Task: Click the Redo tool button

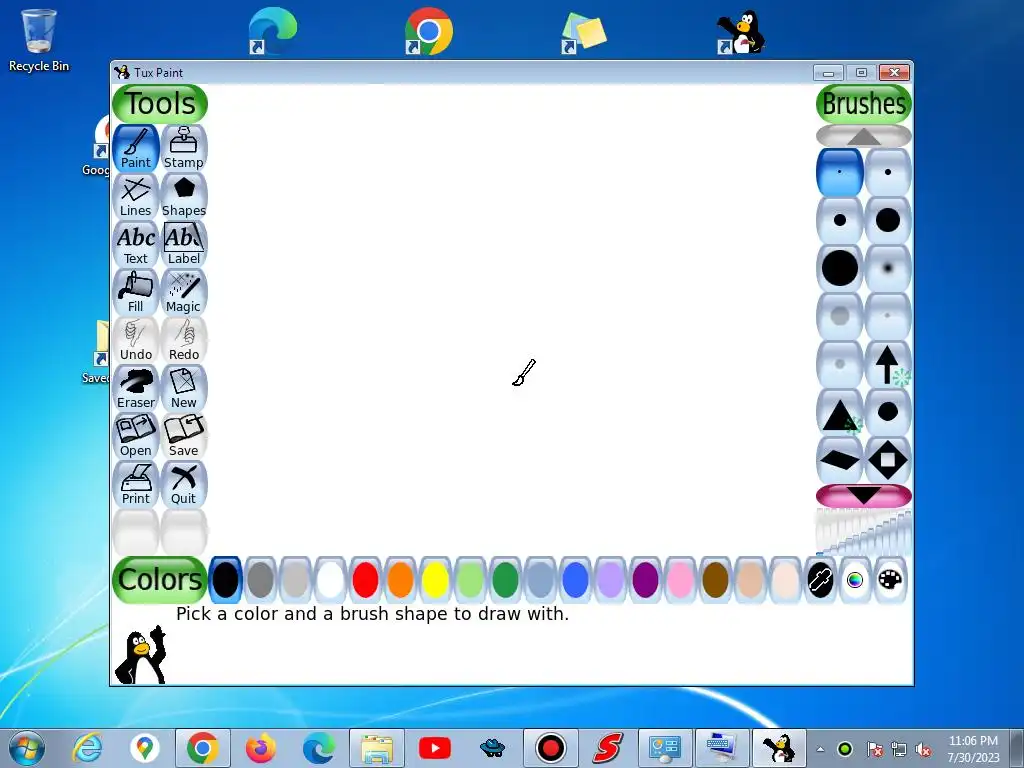Action: pyautogui.click(x=184, y=340)
